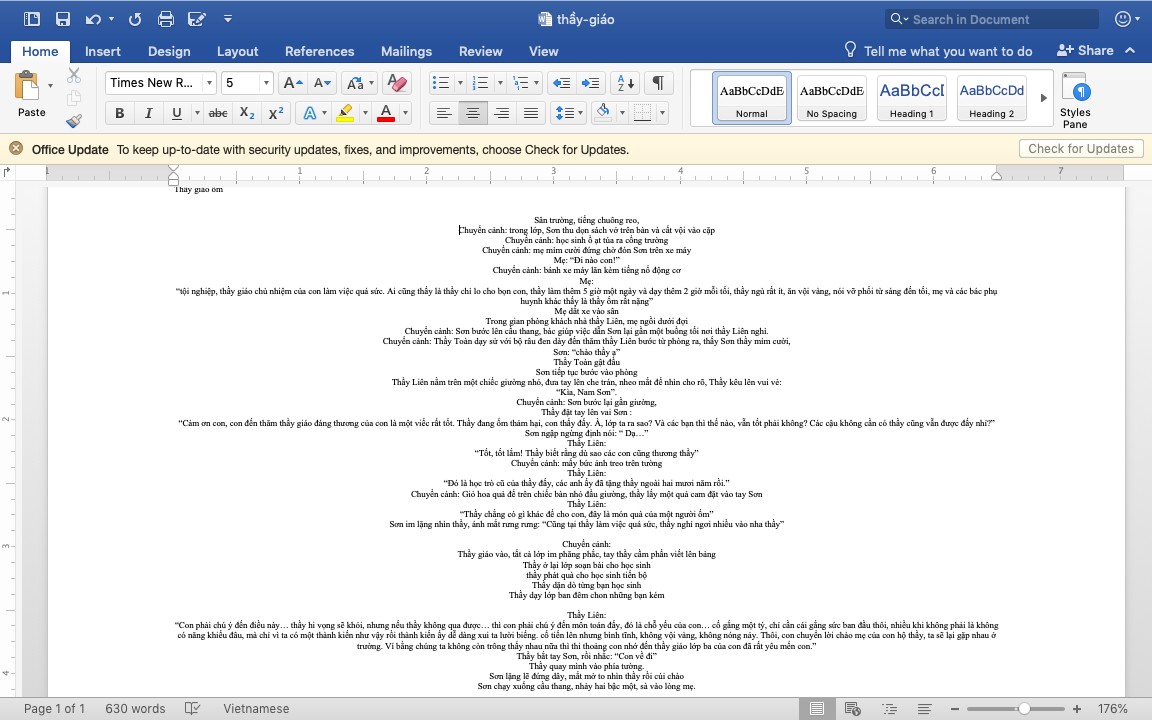Apply the Heading 1 style
The height and width of the screenshot is (720, 1152).
[912, 98]
